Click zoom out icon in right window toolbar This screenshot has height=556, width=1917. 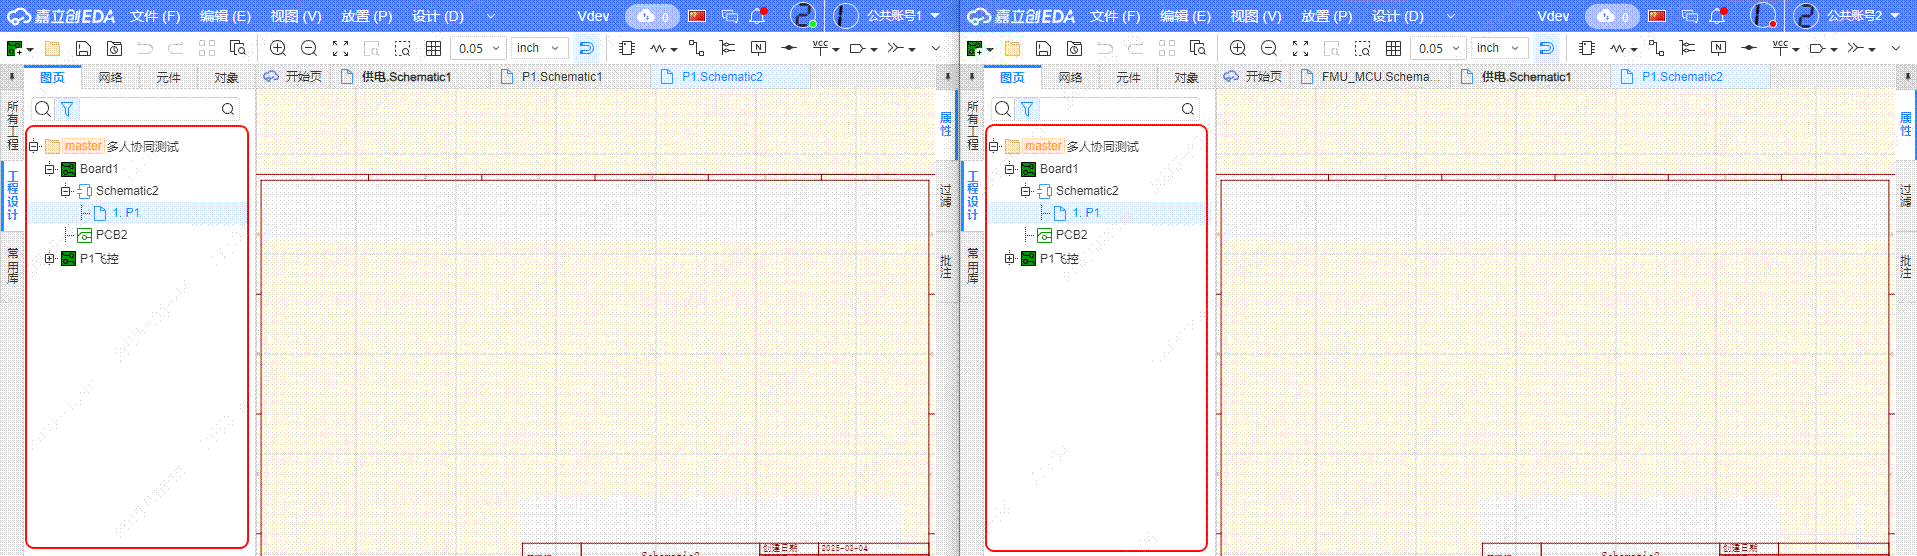click(x=1269, y=48)
